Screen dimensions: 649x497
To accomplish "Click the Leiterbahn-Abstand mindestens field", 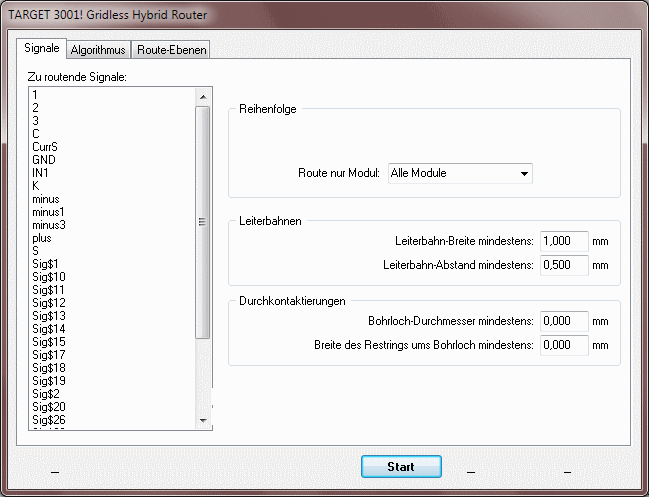I will tap(564, 265).
